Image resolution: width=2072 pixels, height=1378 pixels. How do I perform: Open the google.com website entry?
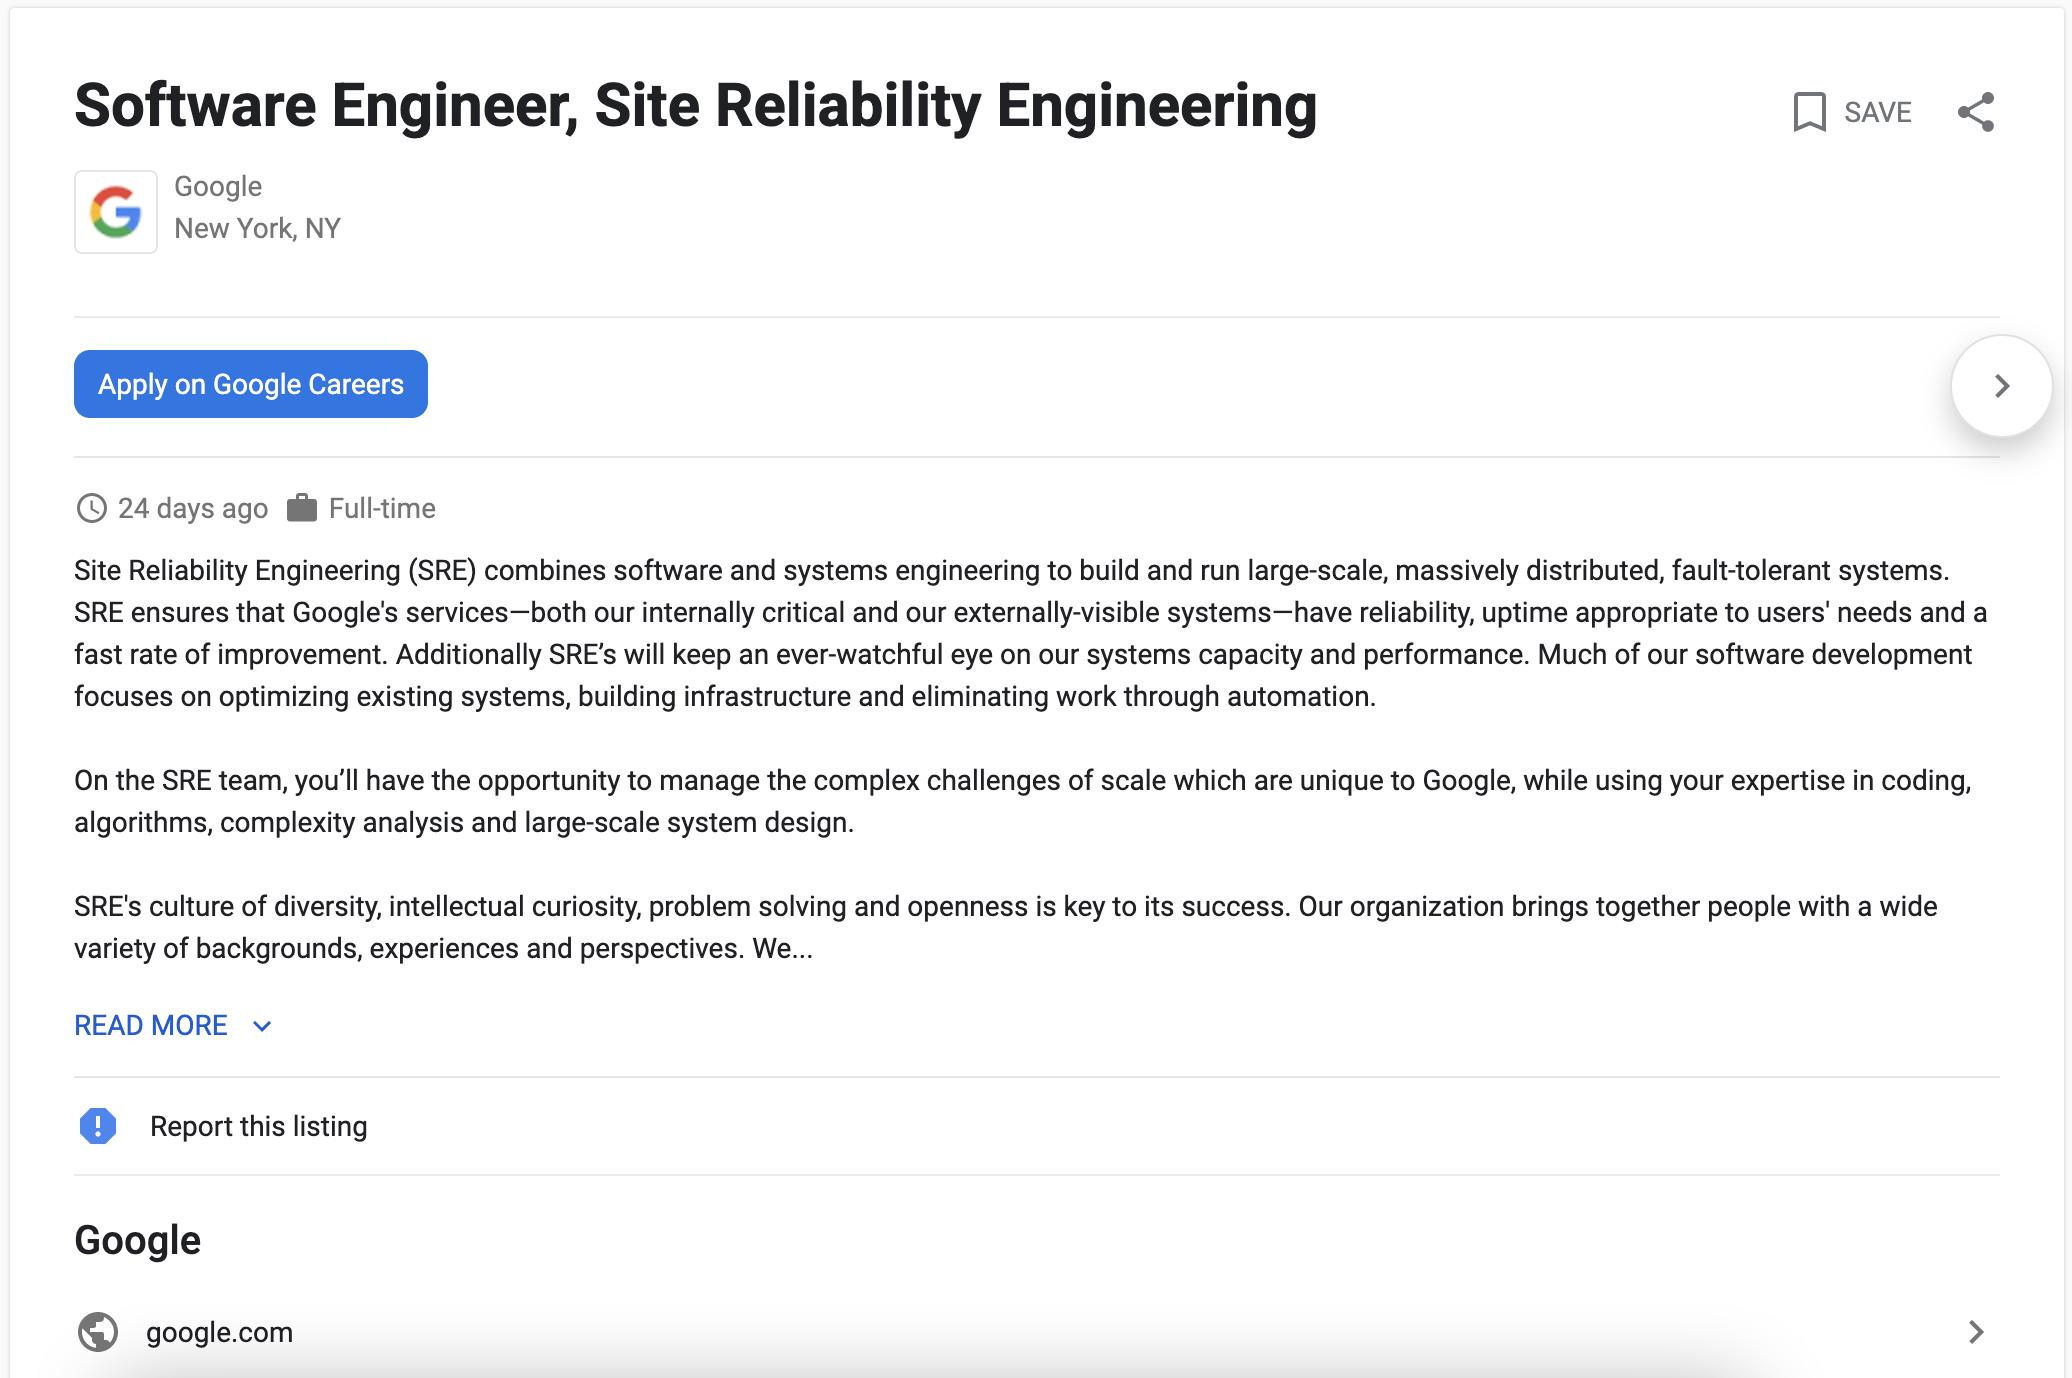(219, 1332)
